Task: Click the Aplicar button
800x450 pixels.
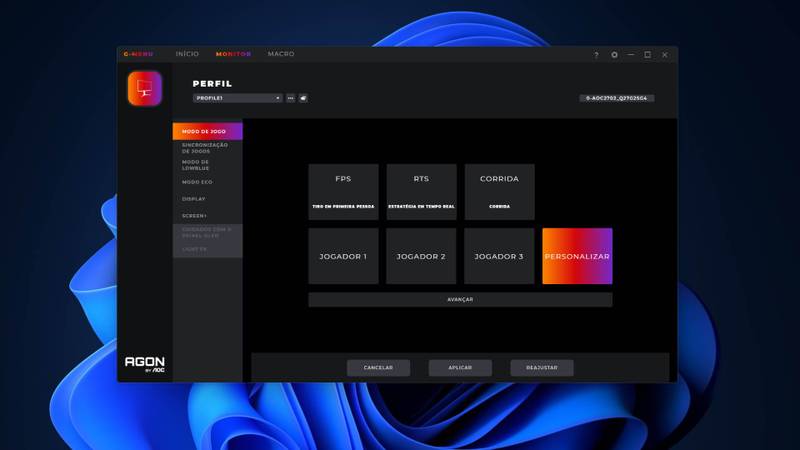Action: coord(460,367)
